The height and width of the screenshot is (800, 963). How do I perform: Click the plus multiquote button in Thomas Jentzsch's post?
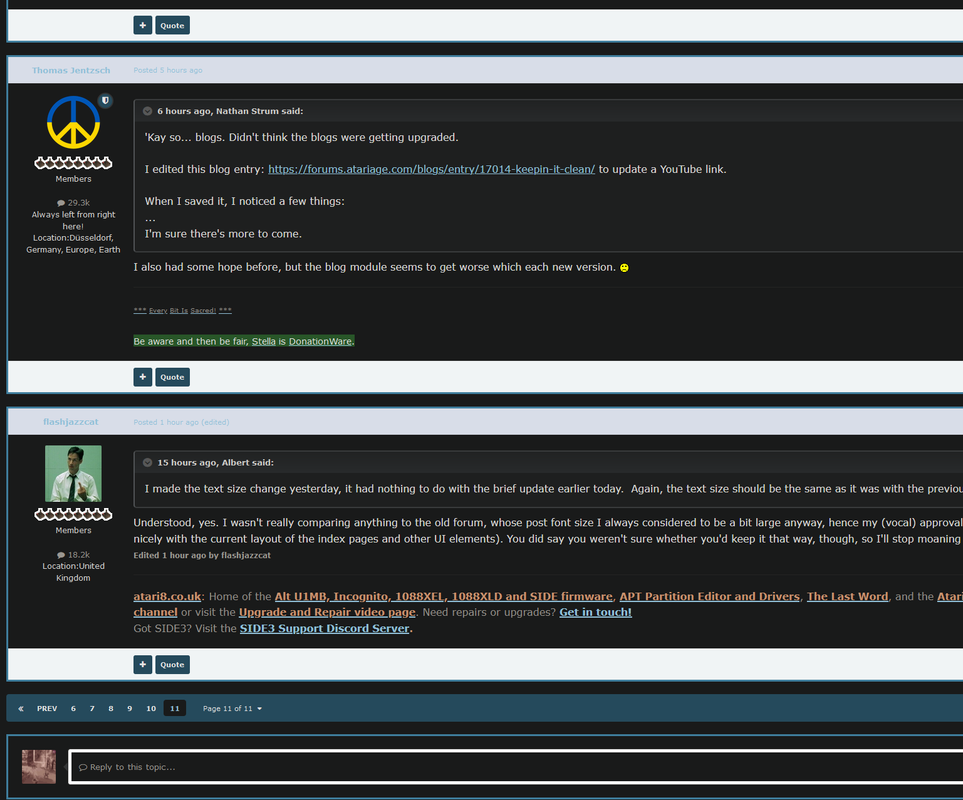[x=142, y=377]
